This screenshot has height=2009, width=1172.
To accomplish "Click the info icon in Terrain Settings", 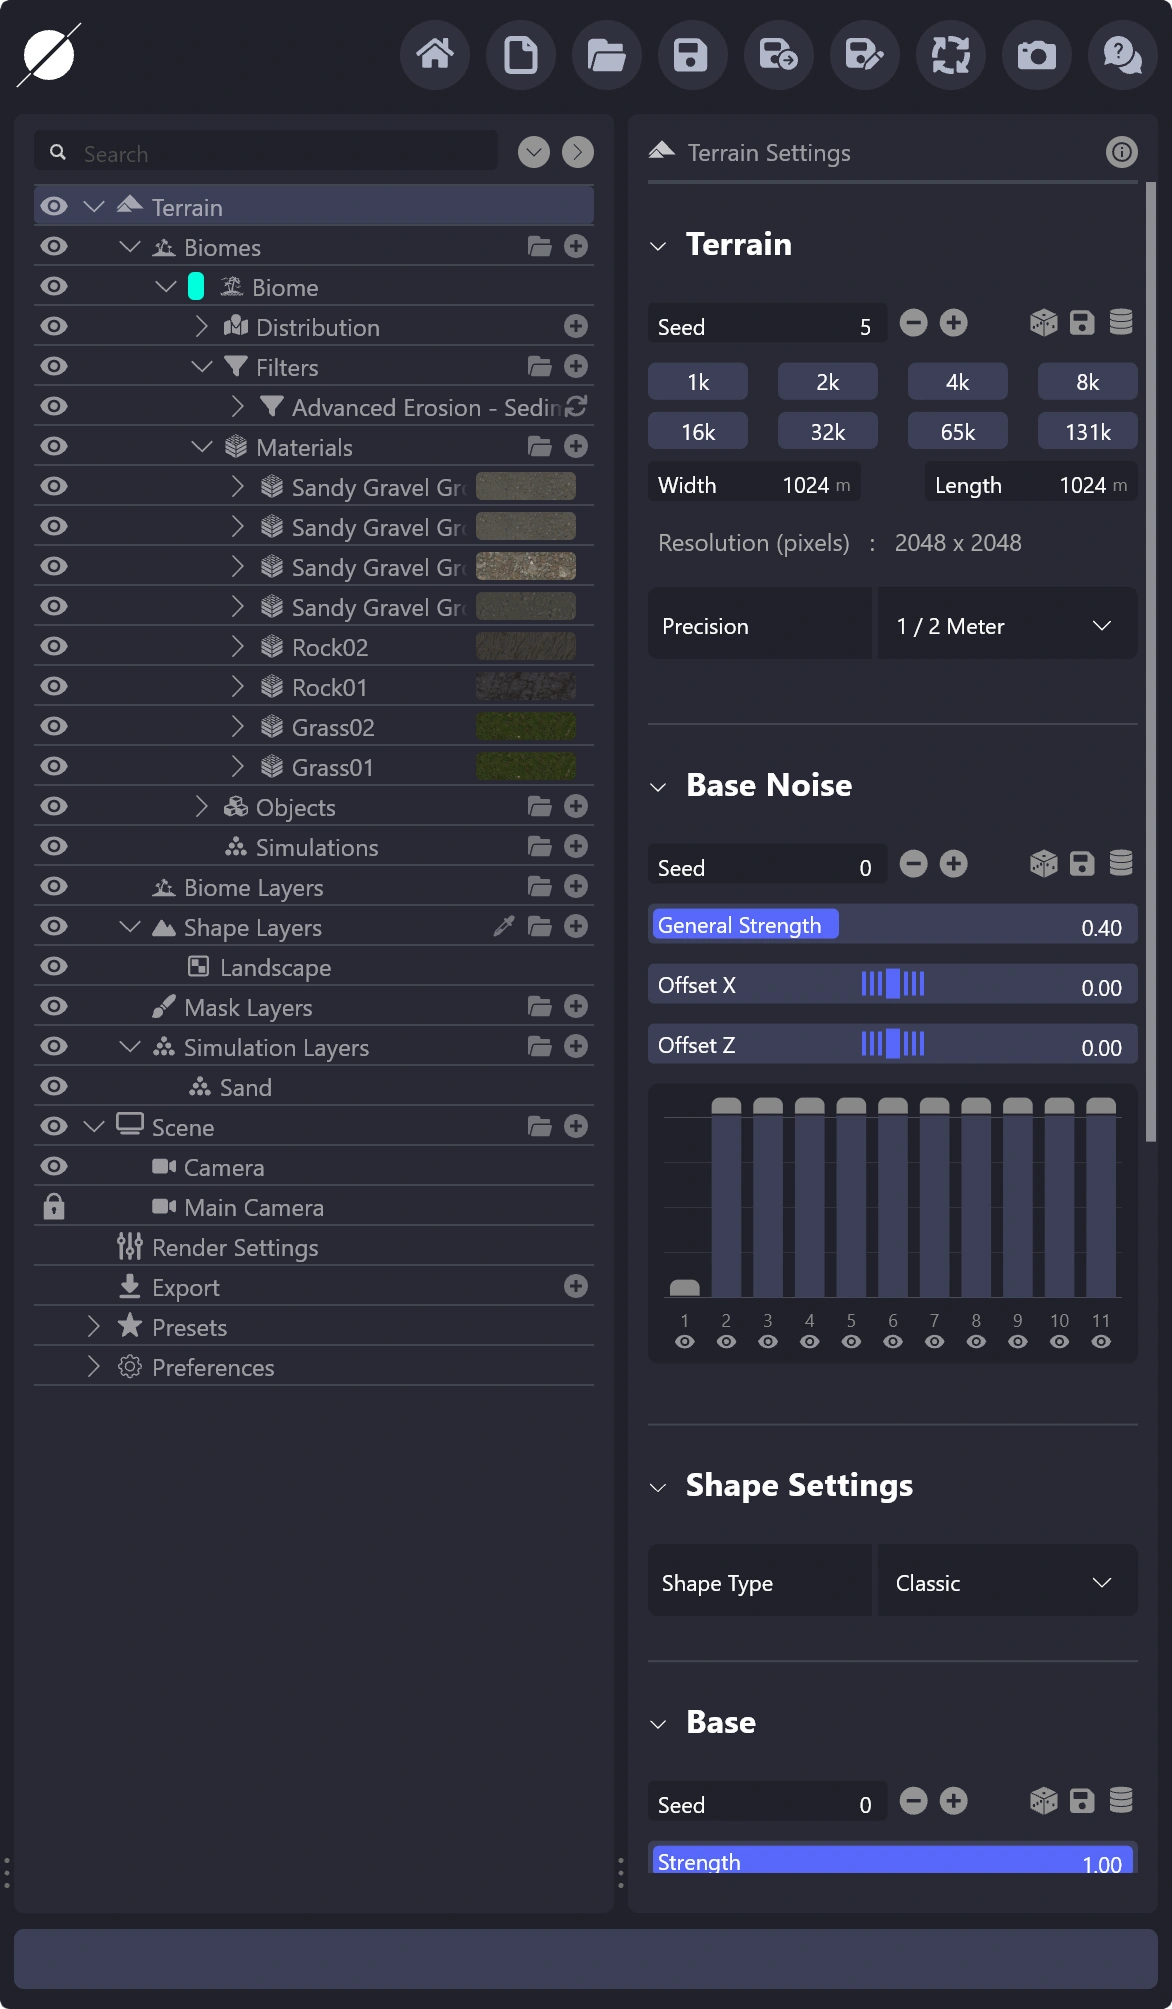I will click(x=1122, y=152).
